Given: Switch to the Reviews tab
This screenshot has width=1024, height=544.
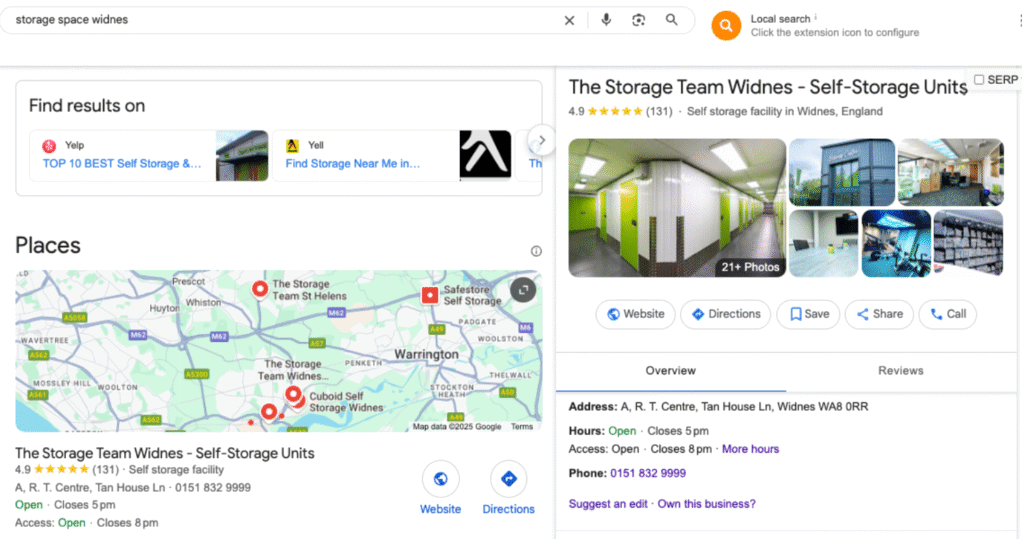Looking at the screenshot, I should 901,371.
